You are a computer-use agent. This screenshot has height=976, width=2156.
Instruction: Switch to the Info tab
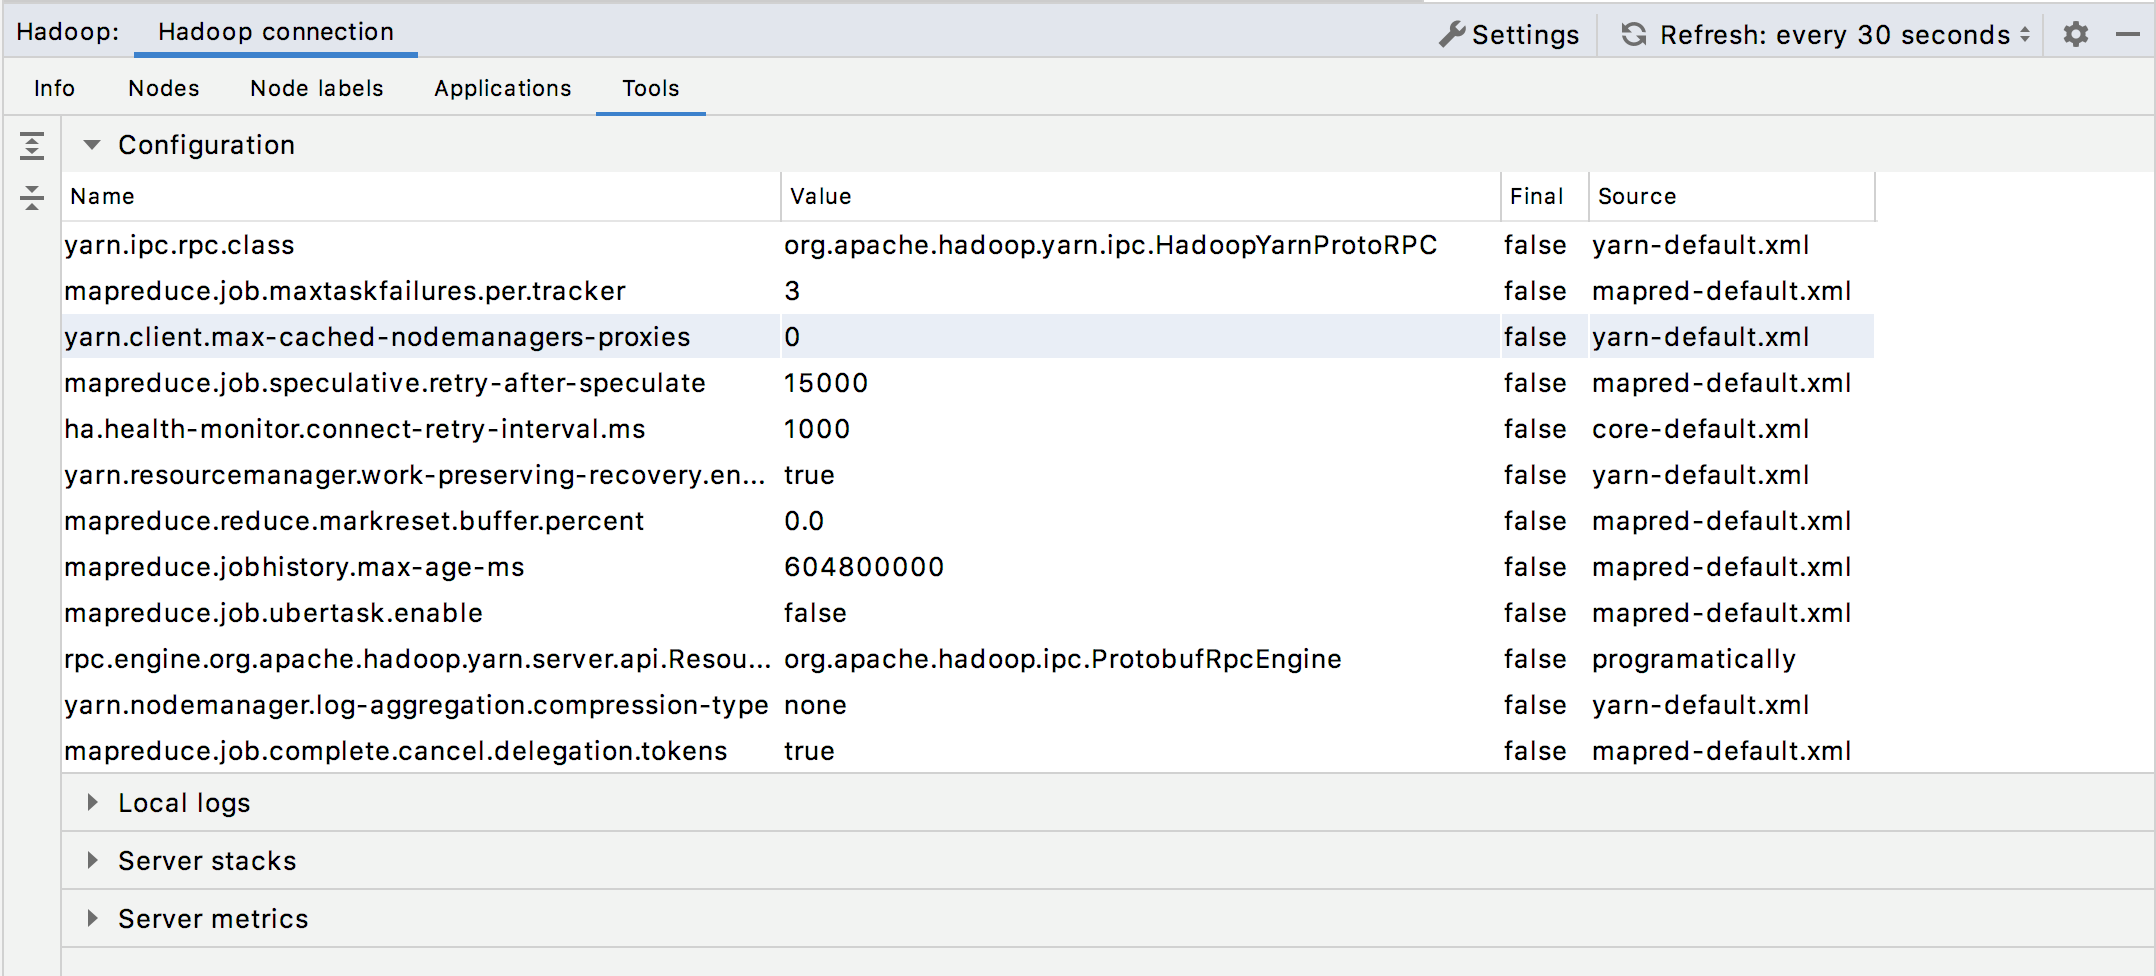(x=53, y=88)
